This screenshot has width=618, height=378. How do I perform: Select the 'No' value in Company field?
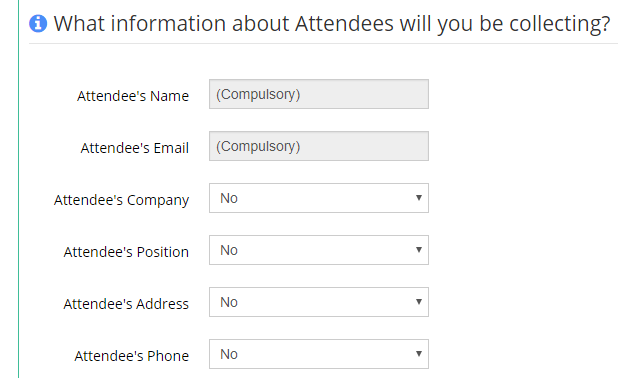pyautogui.click(x=229, y=198)
